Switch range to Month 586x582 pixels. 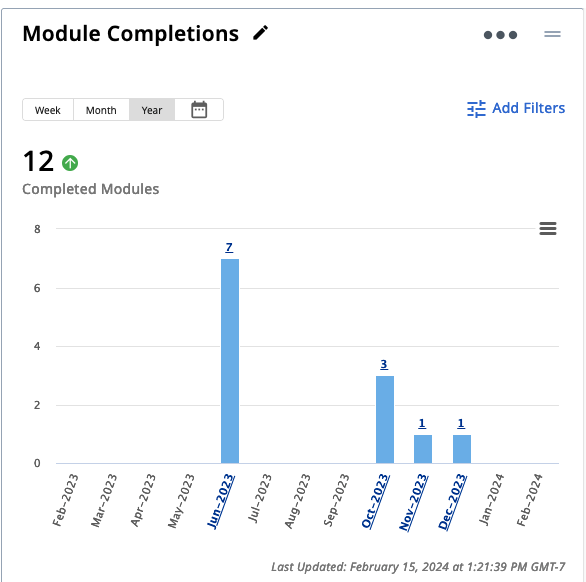click(101, 110)
